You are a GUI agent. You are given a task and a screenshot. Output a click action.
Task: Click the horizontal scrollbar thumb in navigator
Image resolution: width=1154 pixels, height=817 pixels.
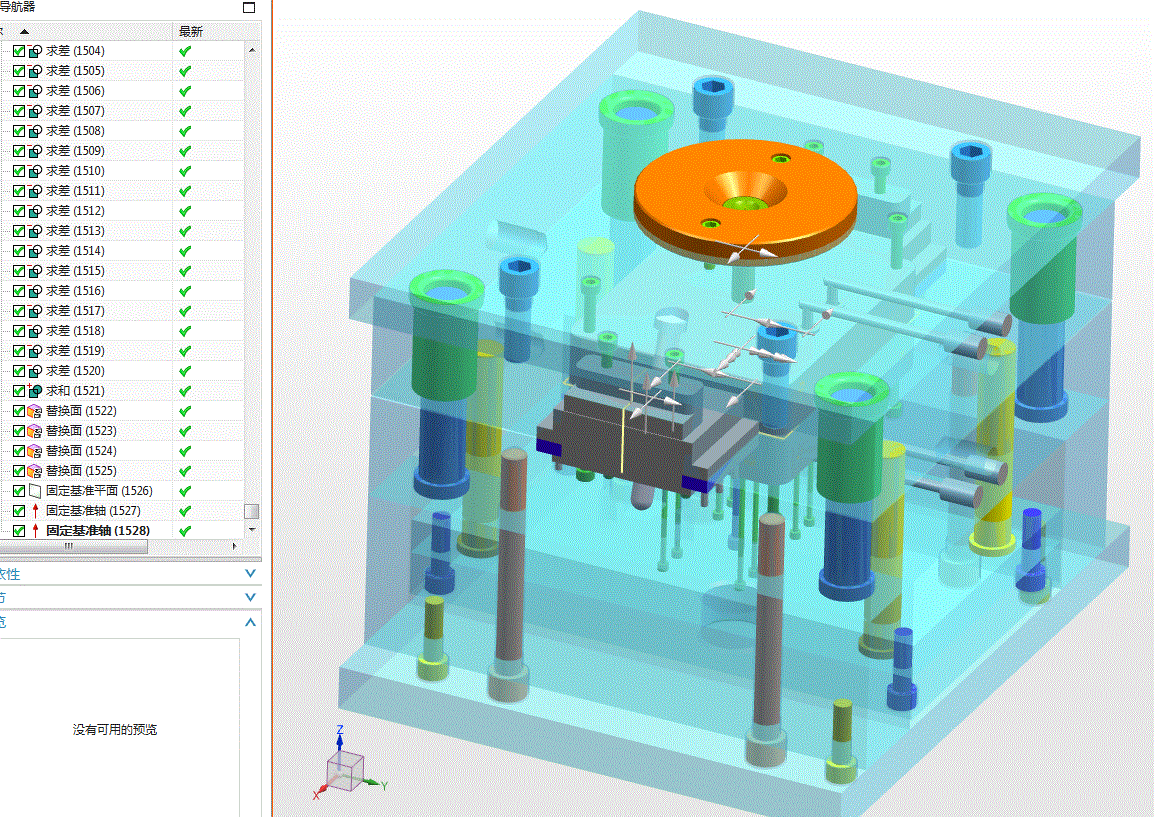pyautogui.click(x=74, y=546)
